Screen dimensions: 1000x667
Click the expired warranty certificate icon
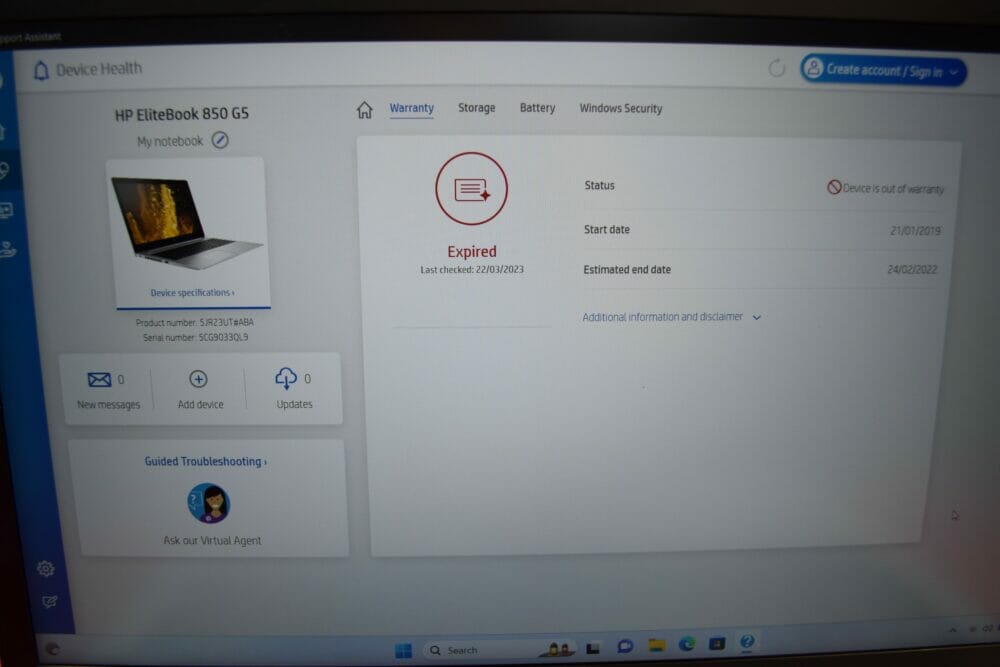471,189
